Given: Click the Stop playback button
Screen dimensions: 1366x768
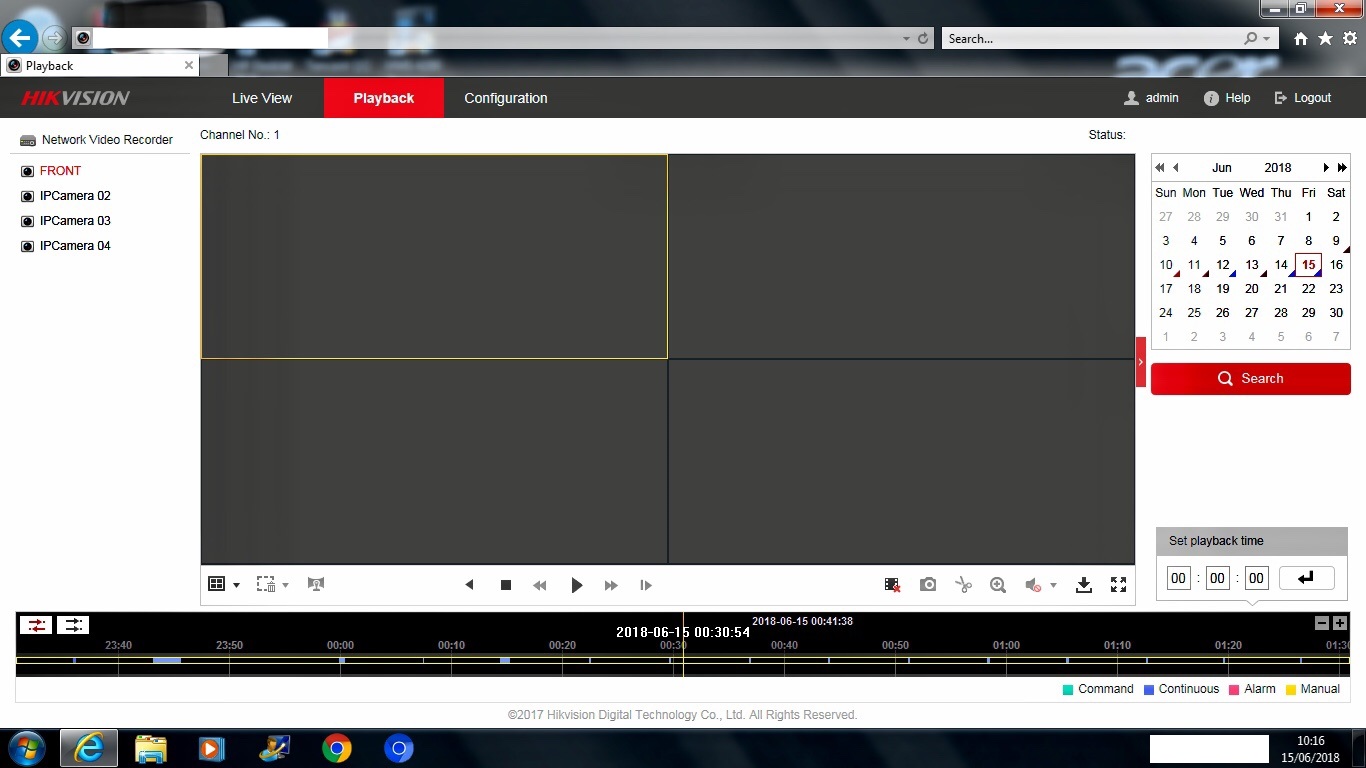Looking at the screenshot, I should 506,585.
